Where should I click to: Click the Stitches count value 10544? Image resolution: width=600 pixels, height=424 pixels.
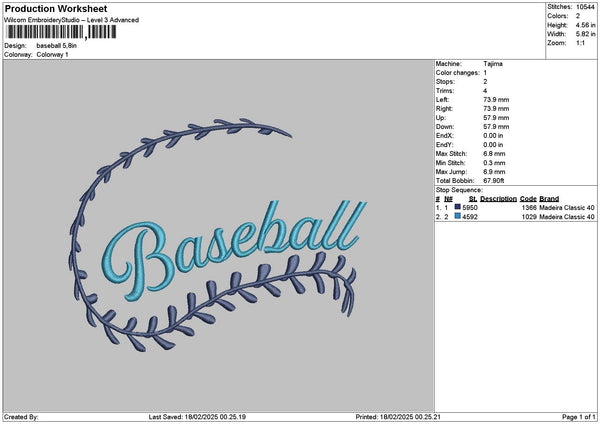coord(585,6)
